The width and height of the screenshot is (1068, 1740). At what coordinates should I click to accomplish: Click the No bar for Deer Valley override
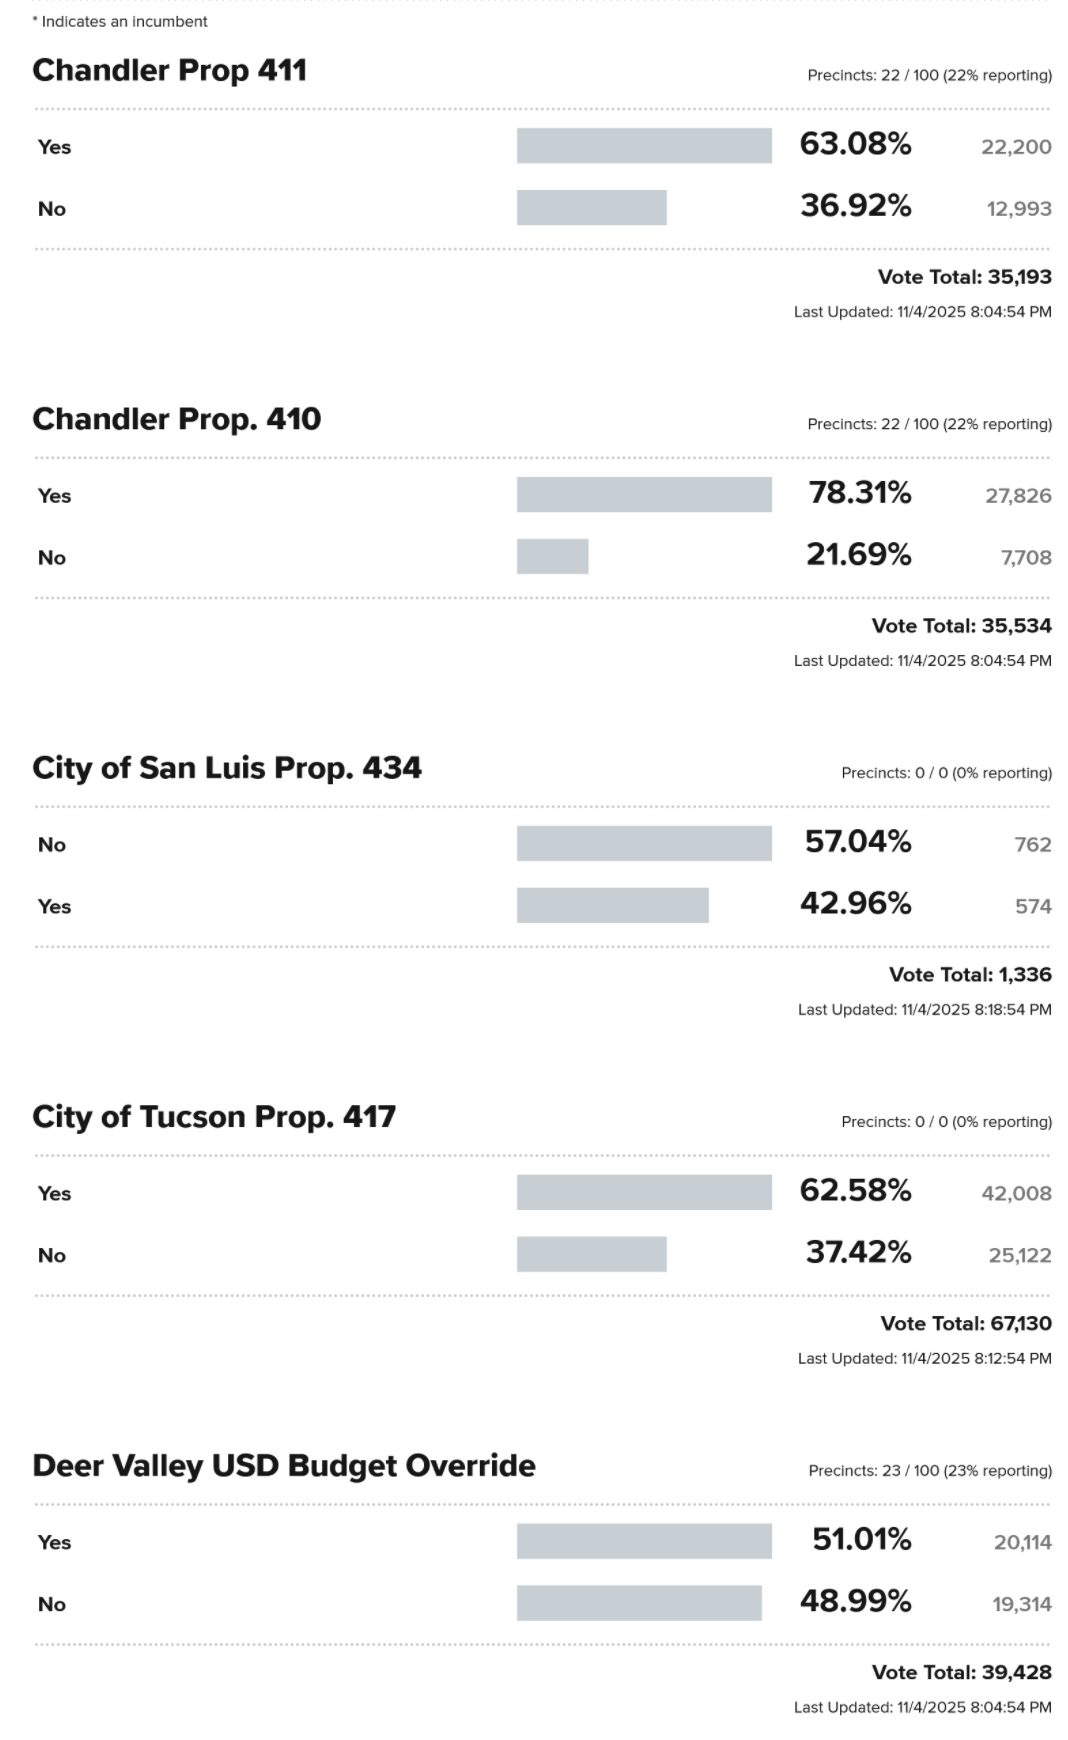(x=639, y=1603)
